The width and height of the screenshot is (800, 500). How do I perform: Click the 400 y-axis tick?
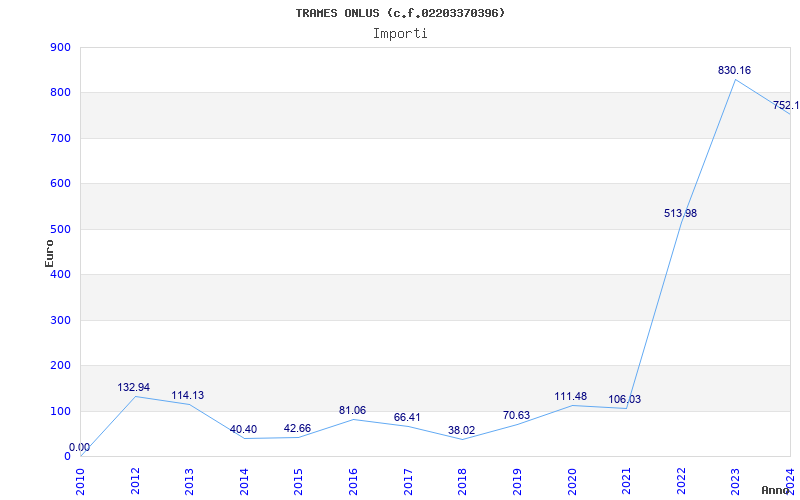(60, 274)
